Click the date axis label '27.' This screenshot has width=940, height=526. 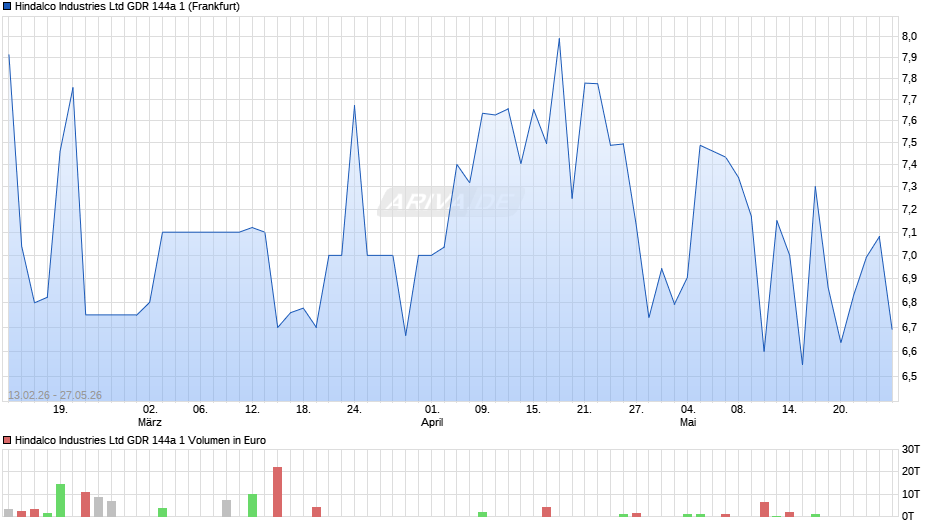pyautogui.click(x=636, y=409)
